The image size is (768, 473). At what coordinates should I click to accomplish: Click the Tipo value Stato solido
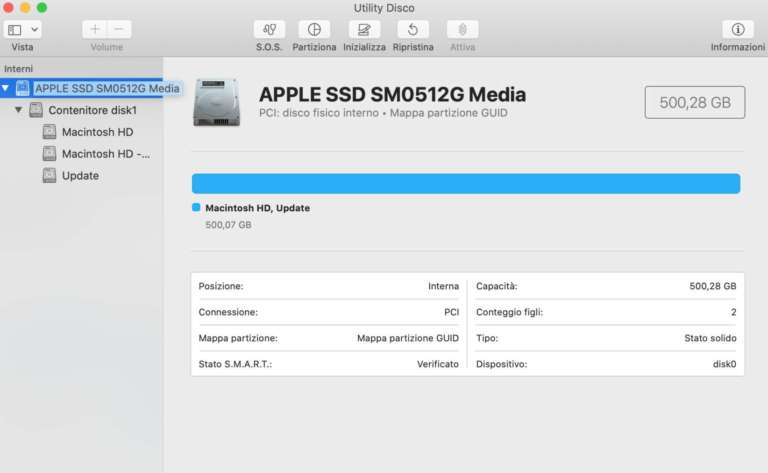pos(710,338)
